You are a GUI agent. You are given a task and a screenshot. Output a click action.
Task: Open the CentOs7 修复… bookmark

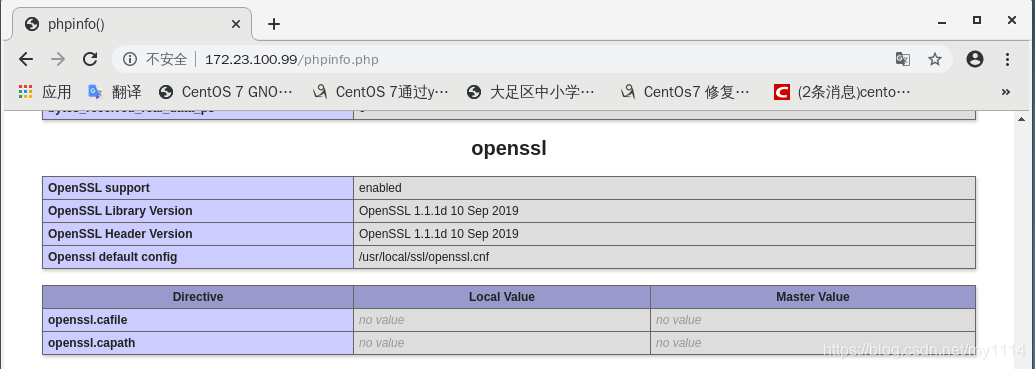coord(685,92)
